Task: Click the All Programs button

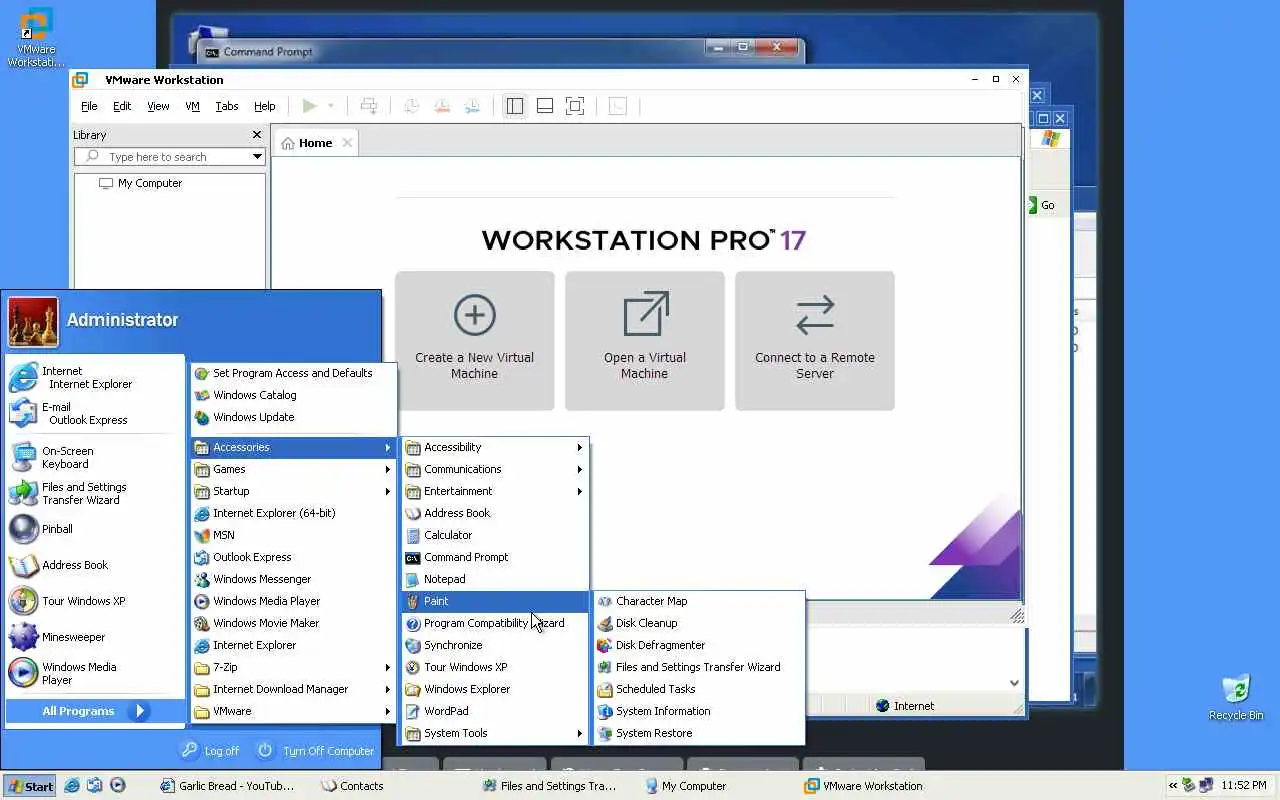Action: [x=95, y=711]
